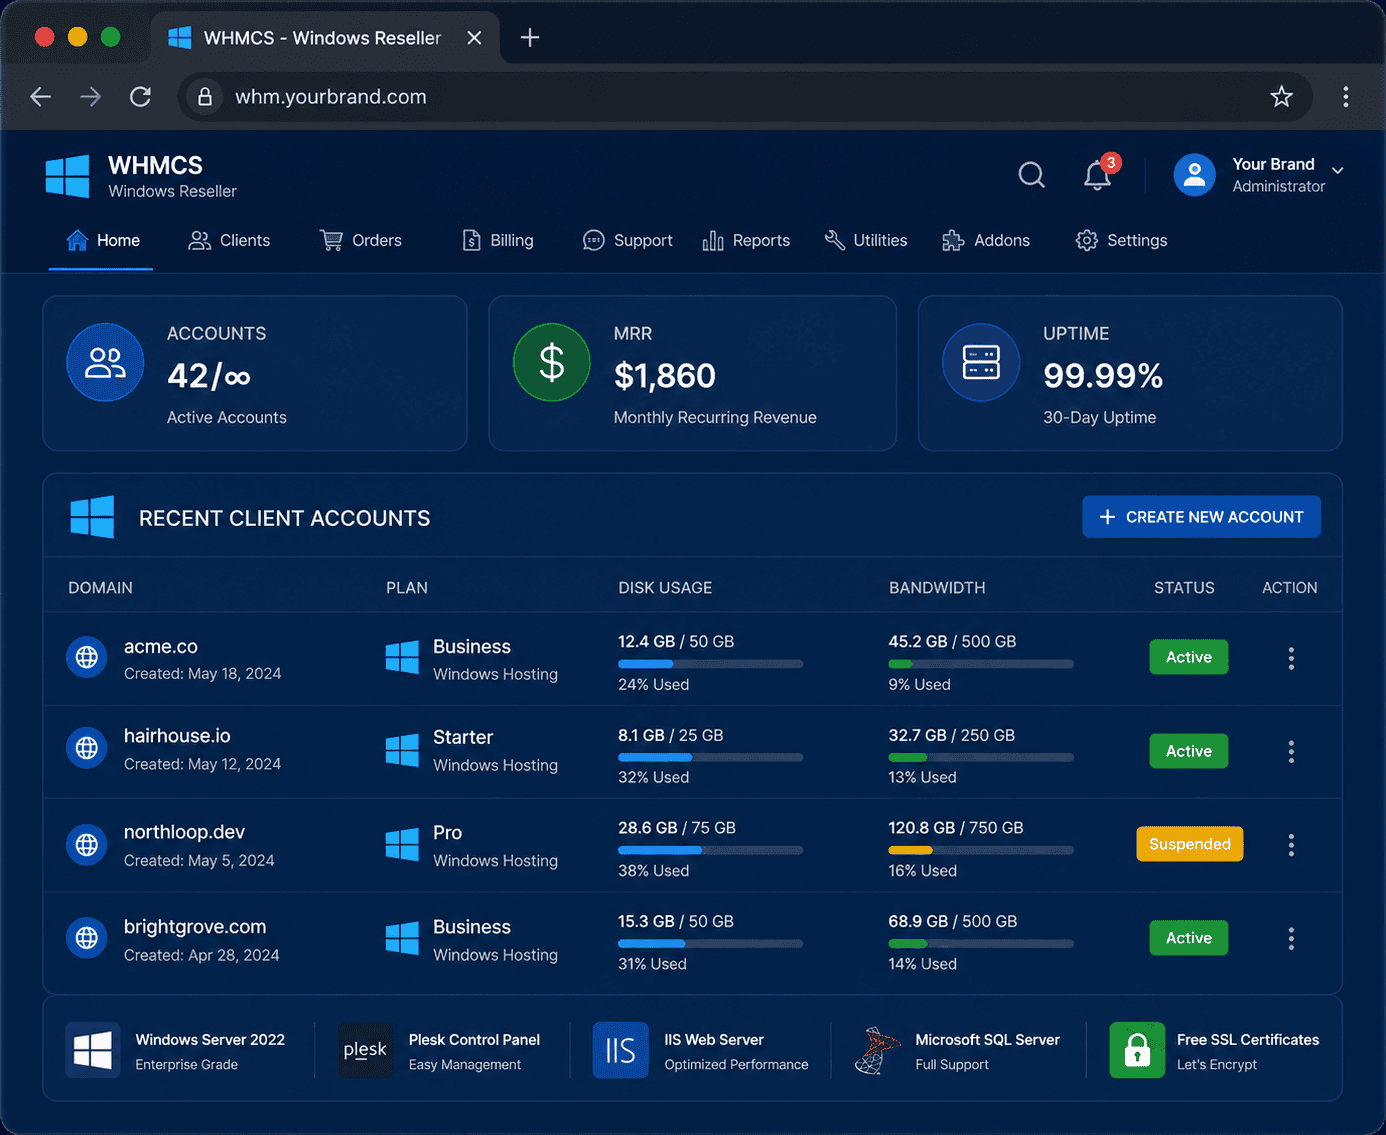The width and height of the screenshot is (1386, 1135).
Task: Click the Active status badge for hairhouse.io
Action: click(x=1189, y=751)
